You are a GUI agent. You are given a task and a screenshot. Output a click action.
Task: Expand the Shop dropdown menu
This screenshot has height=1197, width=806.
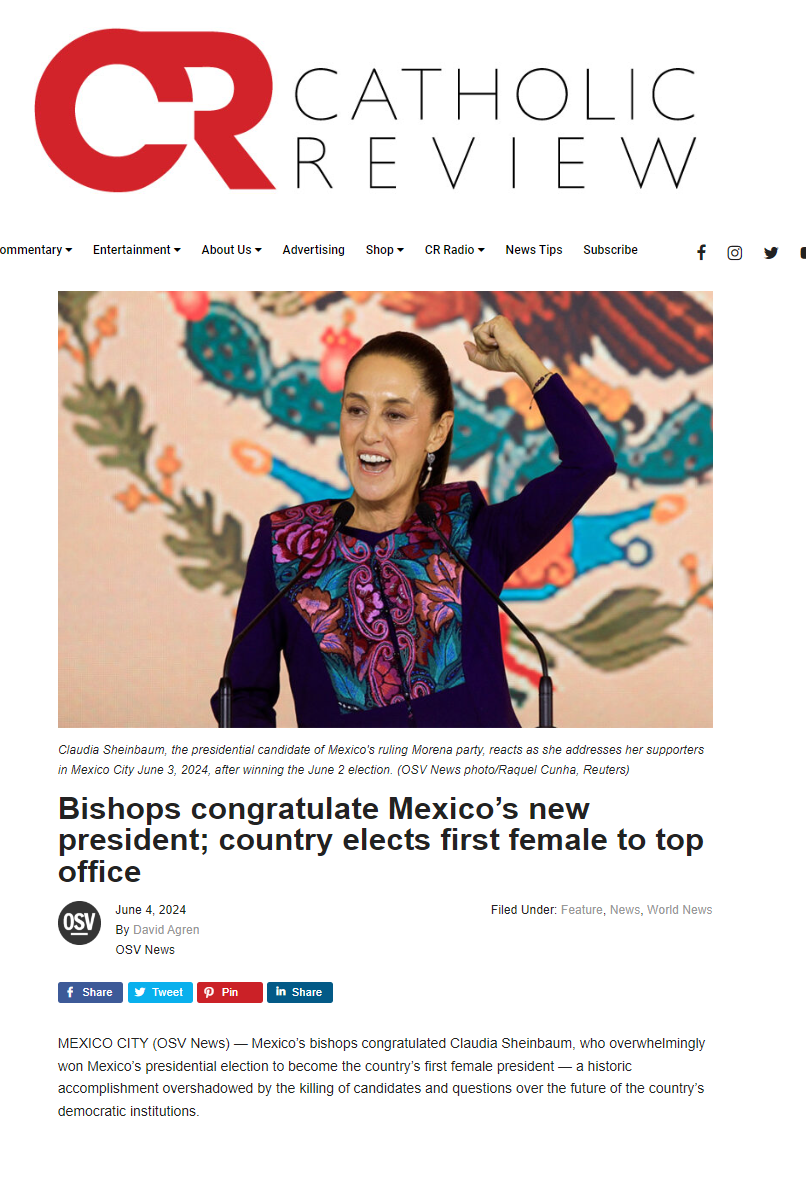(385, 250)
